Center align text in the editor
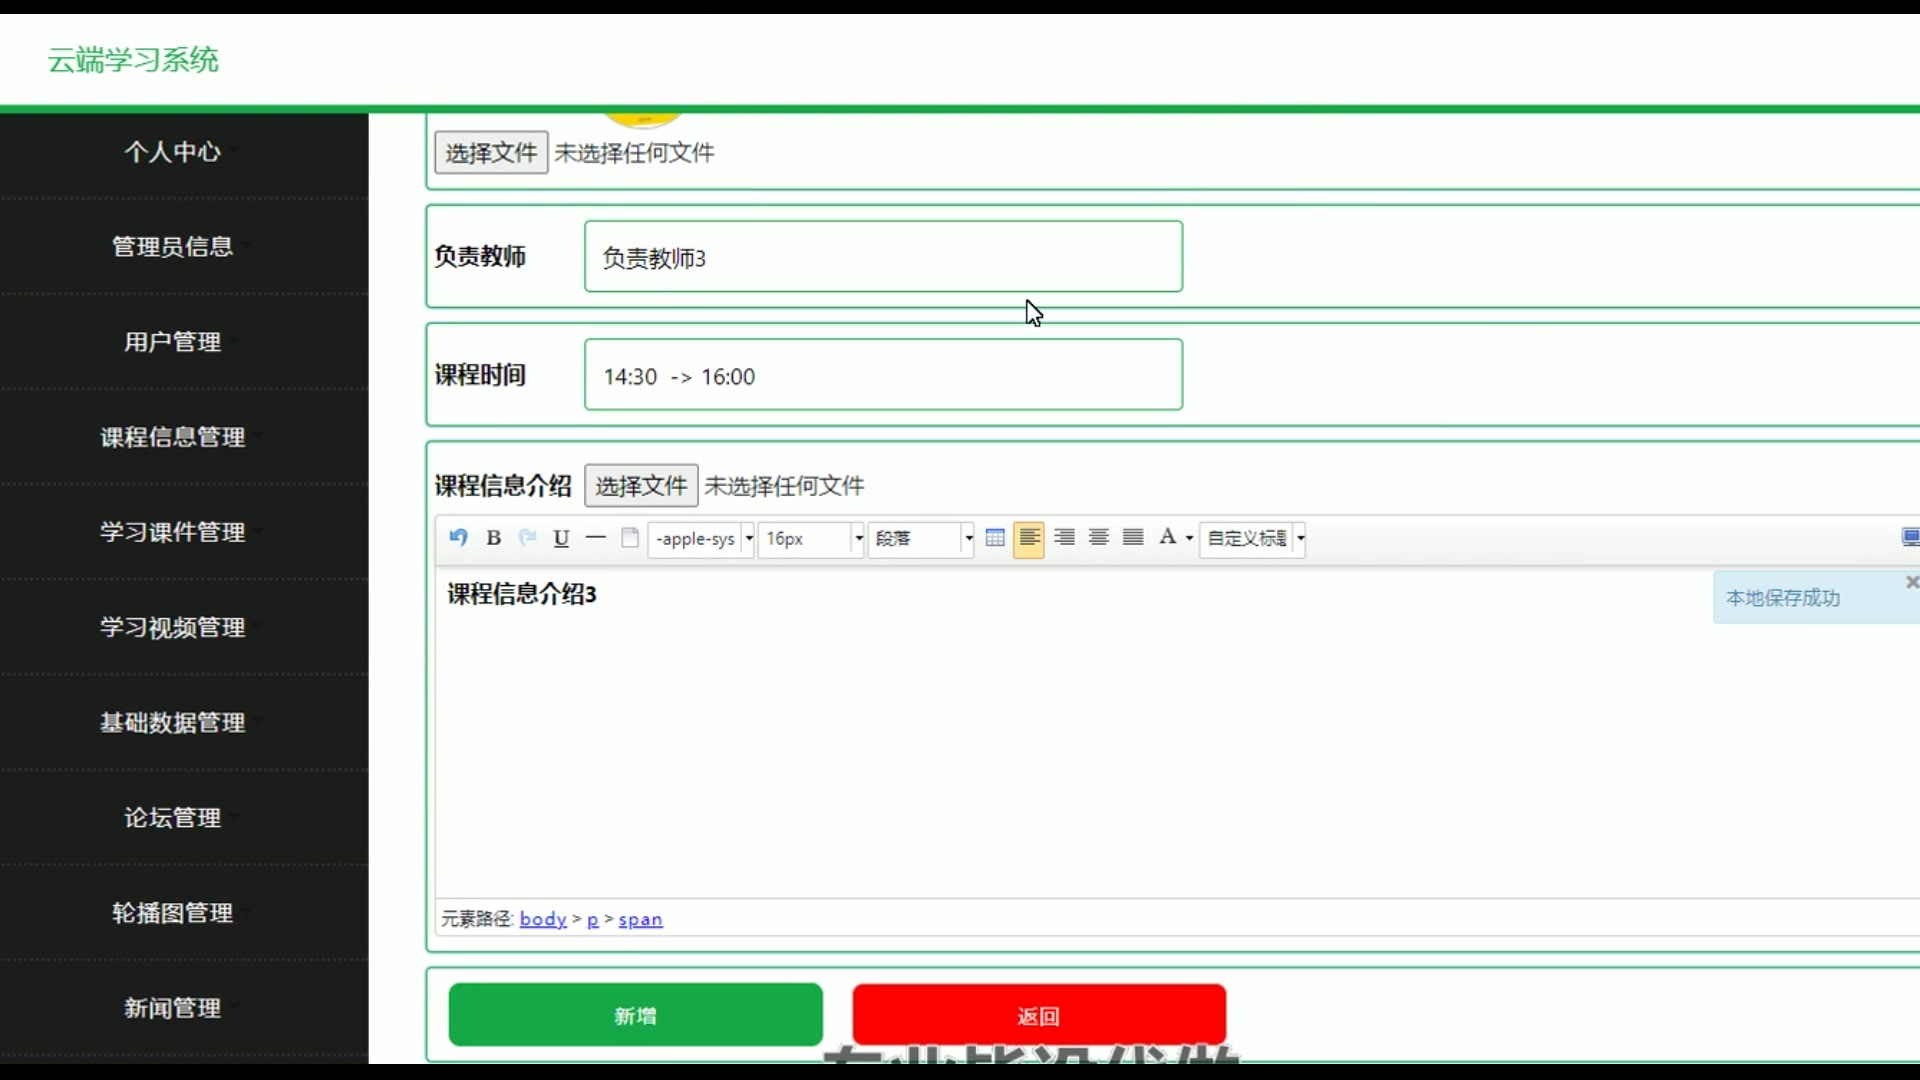The width and height of the screenshot is (1920, 1080). coord(1099,538)
